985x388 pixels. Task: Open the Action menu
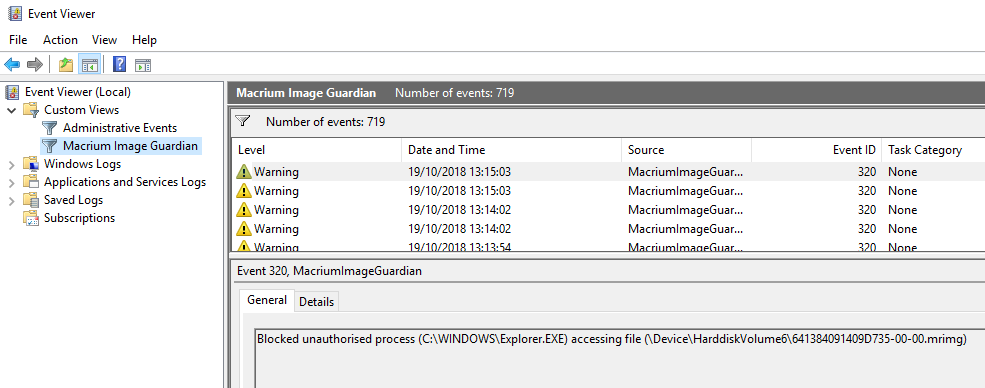[60, 40]
